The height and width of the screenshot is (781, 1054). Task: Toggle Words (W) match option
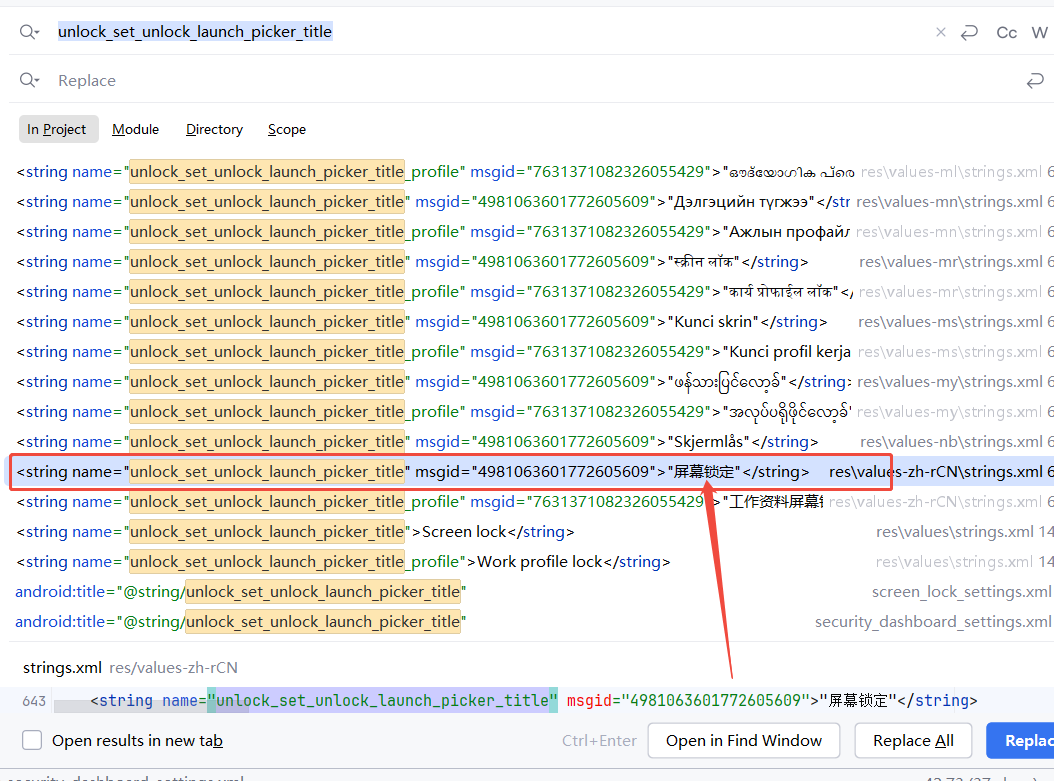tap(1039, 32)
